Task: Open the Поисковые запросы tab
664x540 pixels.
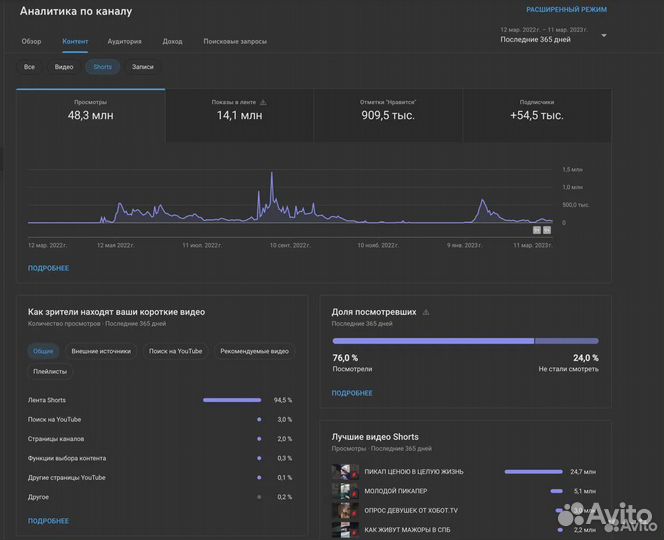Action: pyautogui.click(x=234, y=41)
